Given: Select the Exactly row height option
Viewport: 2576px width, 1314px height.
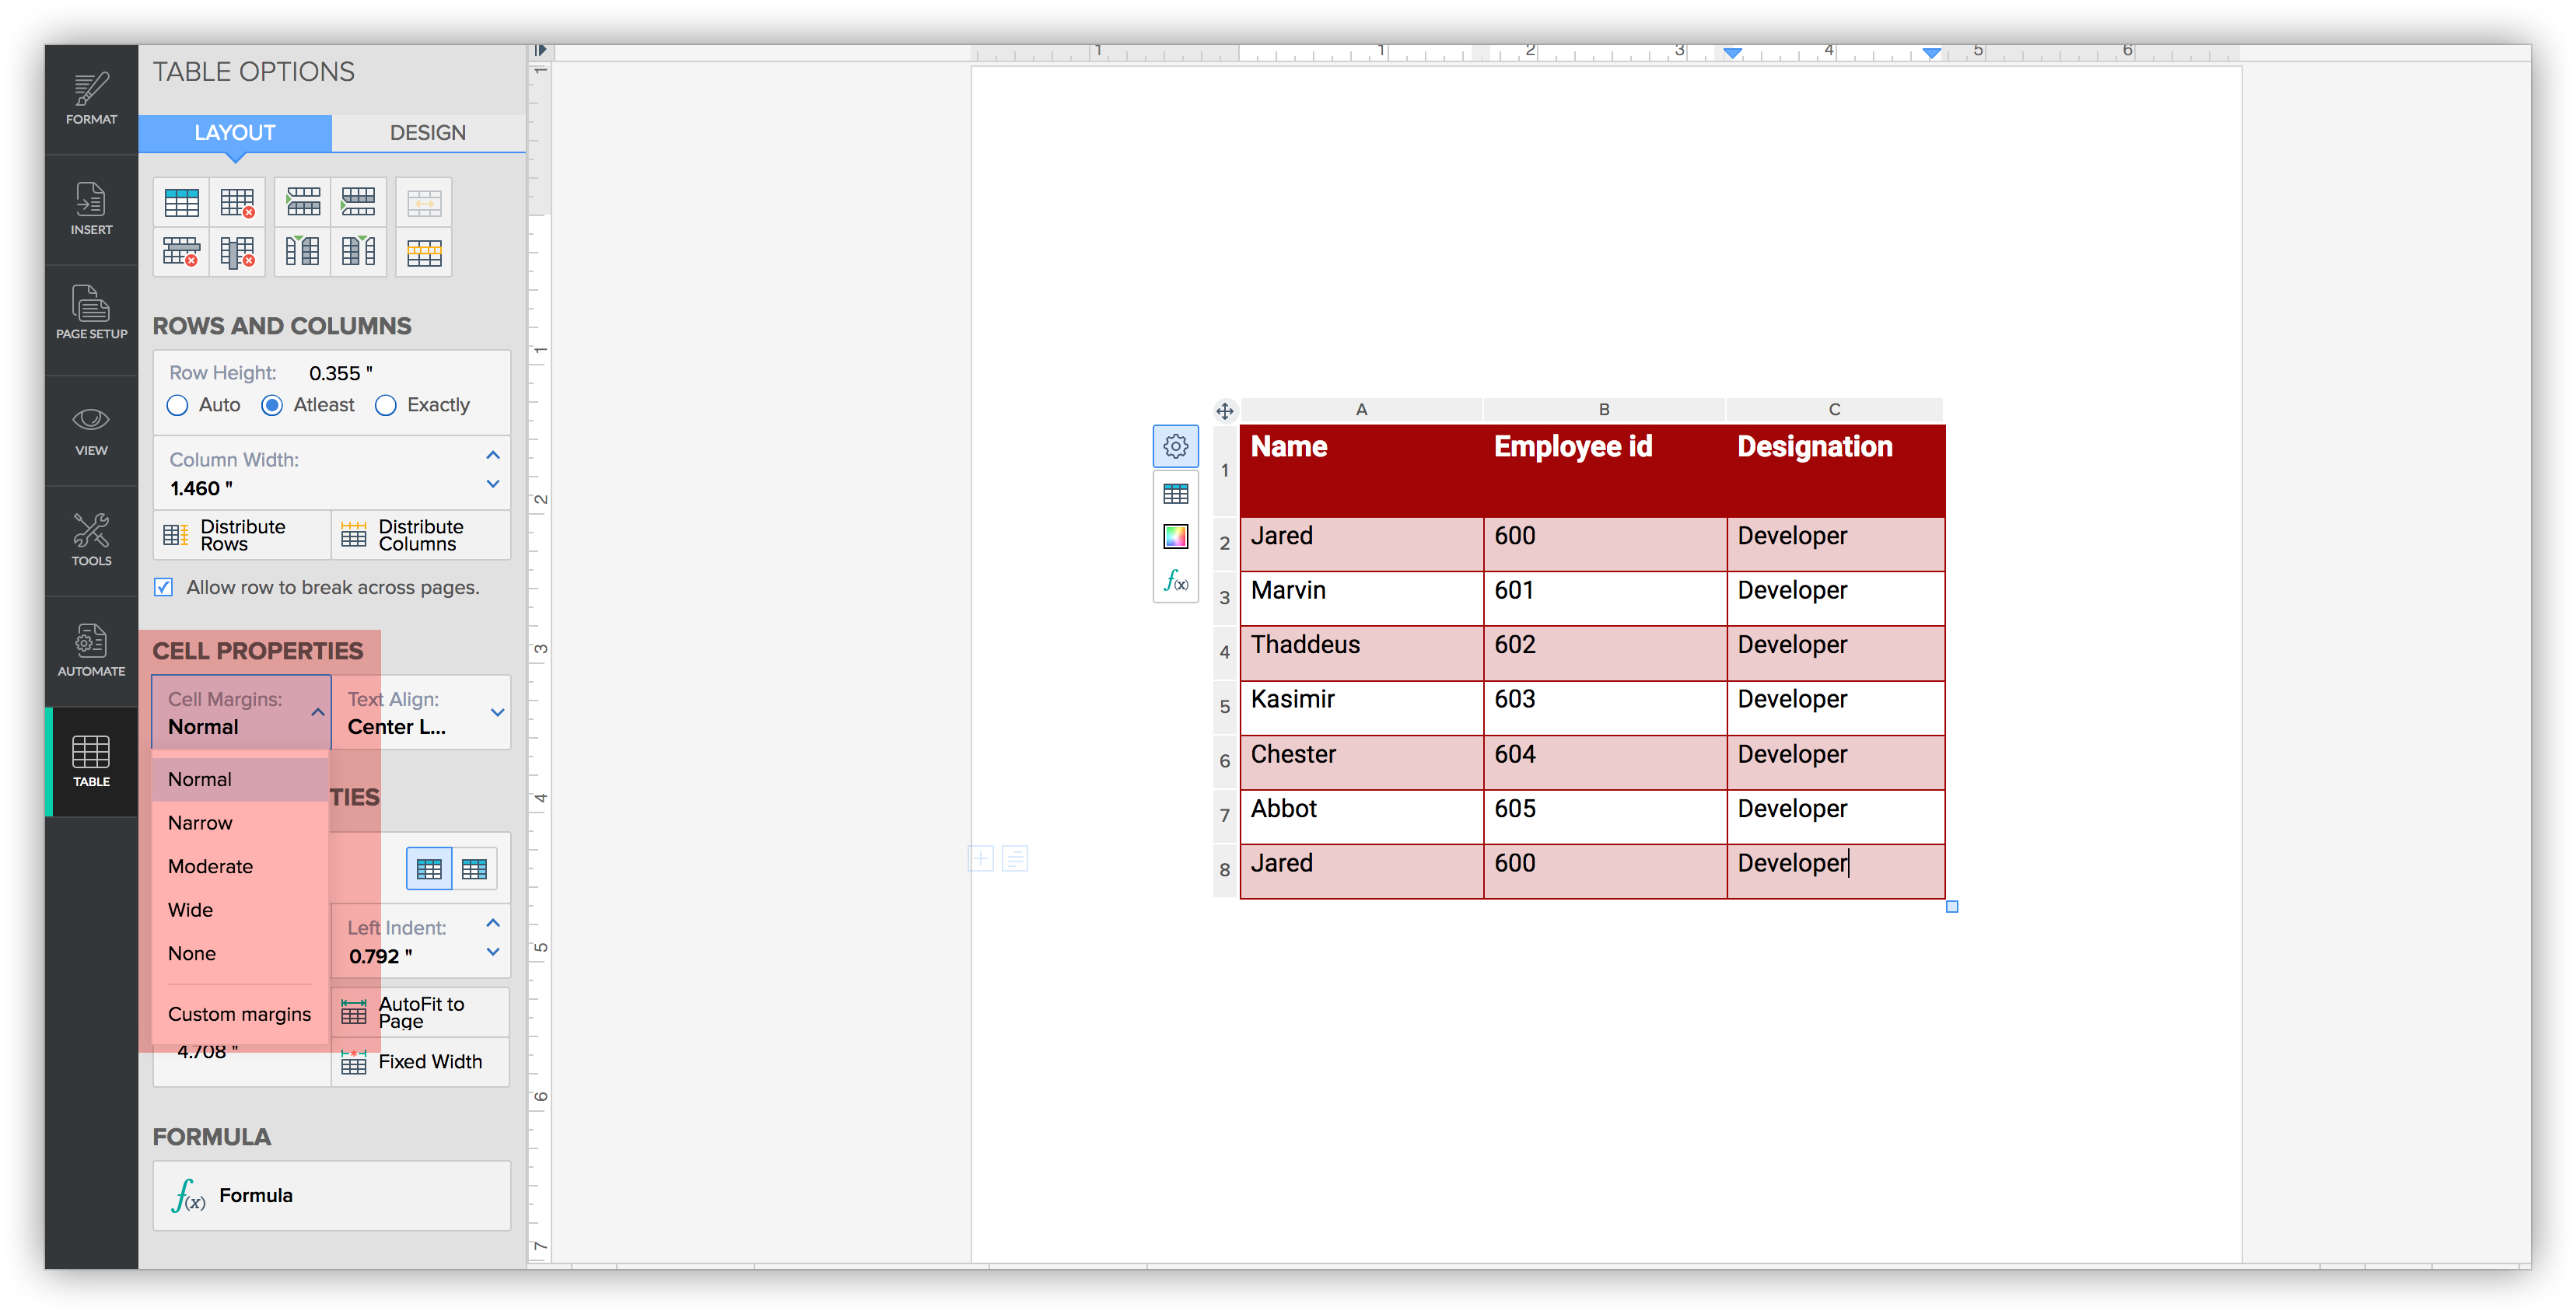Looking at the screenshot, I should click(x=386, y=405).
